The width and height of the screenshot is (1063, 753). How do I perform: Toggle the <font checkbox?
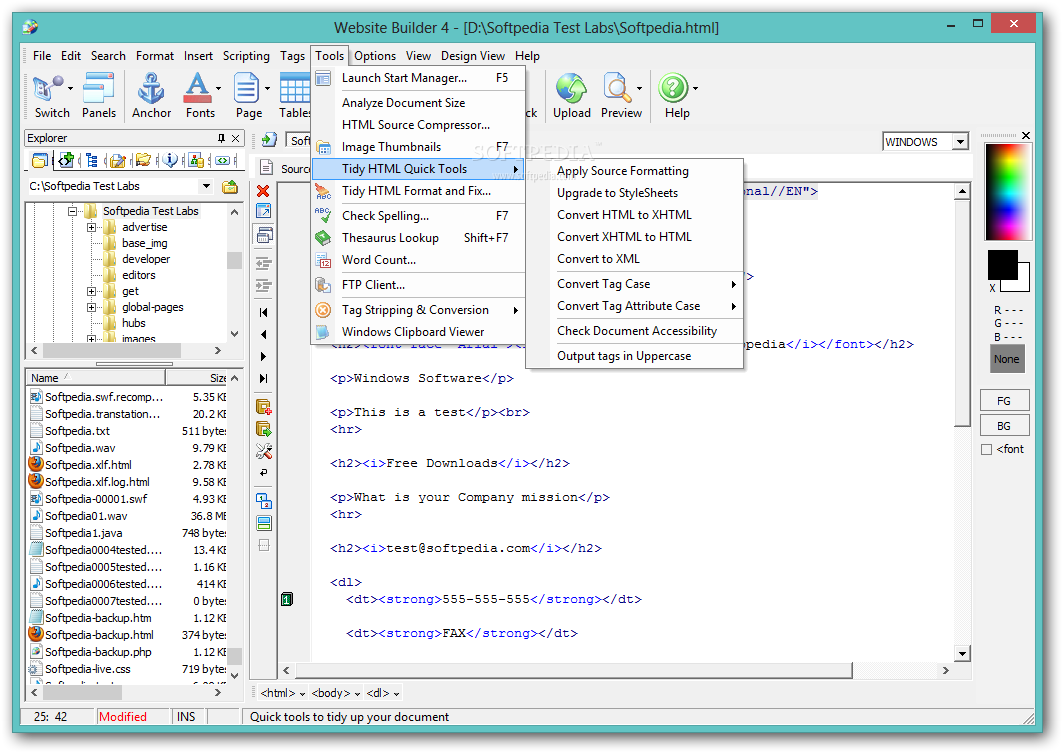(986, 449)
